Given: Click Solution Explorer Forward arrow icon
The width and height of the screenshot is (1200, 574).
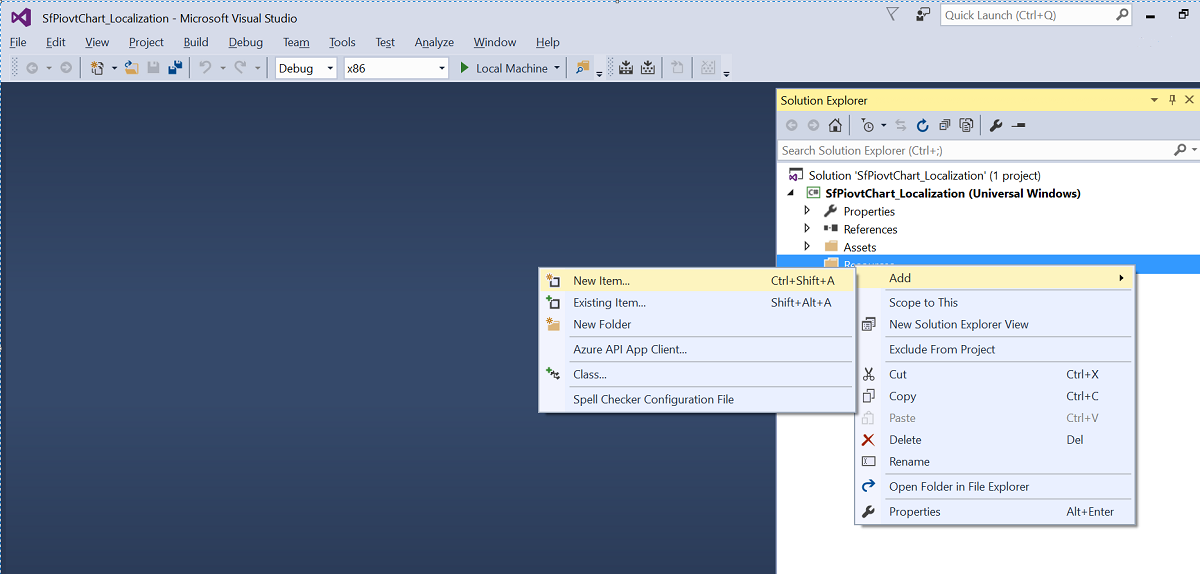Looking at the screenshot, I should 813,125.
